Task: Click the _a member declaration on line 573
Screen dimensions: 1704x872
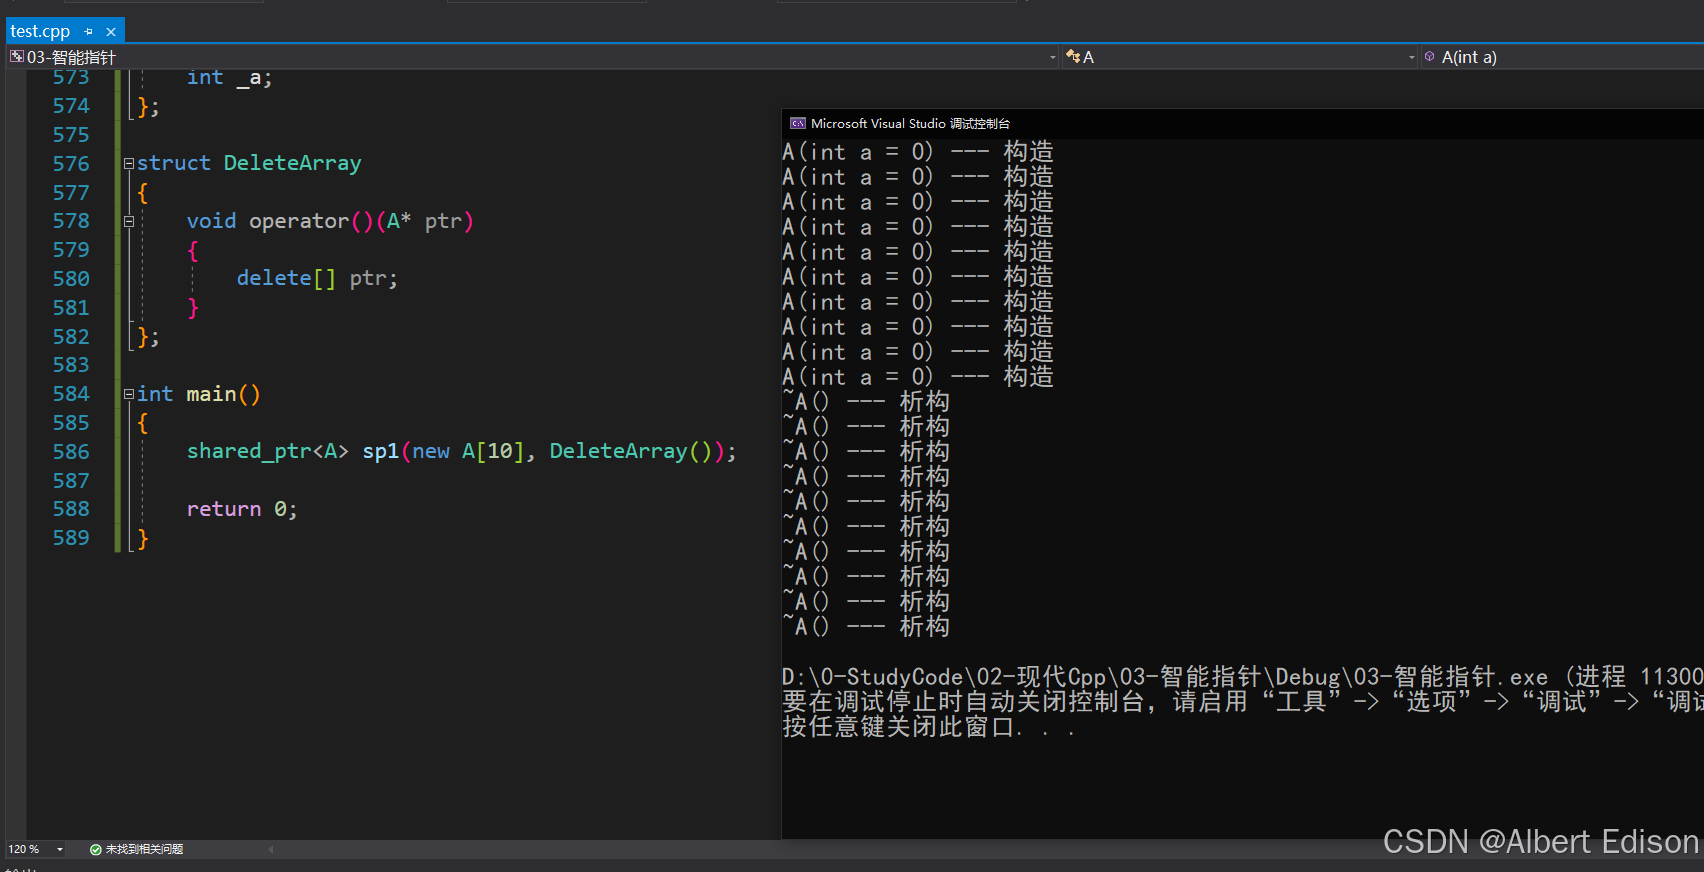Action: [x=229, y=77]
